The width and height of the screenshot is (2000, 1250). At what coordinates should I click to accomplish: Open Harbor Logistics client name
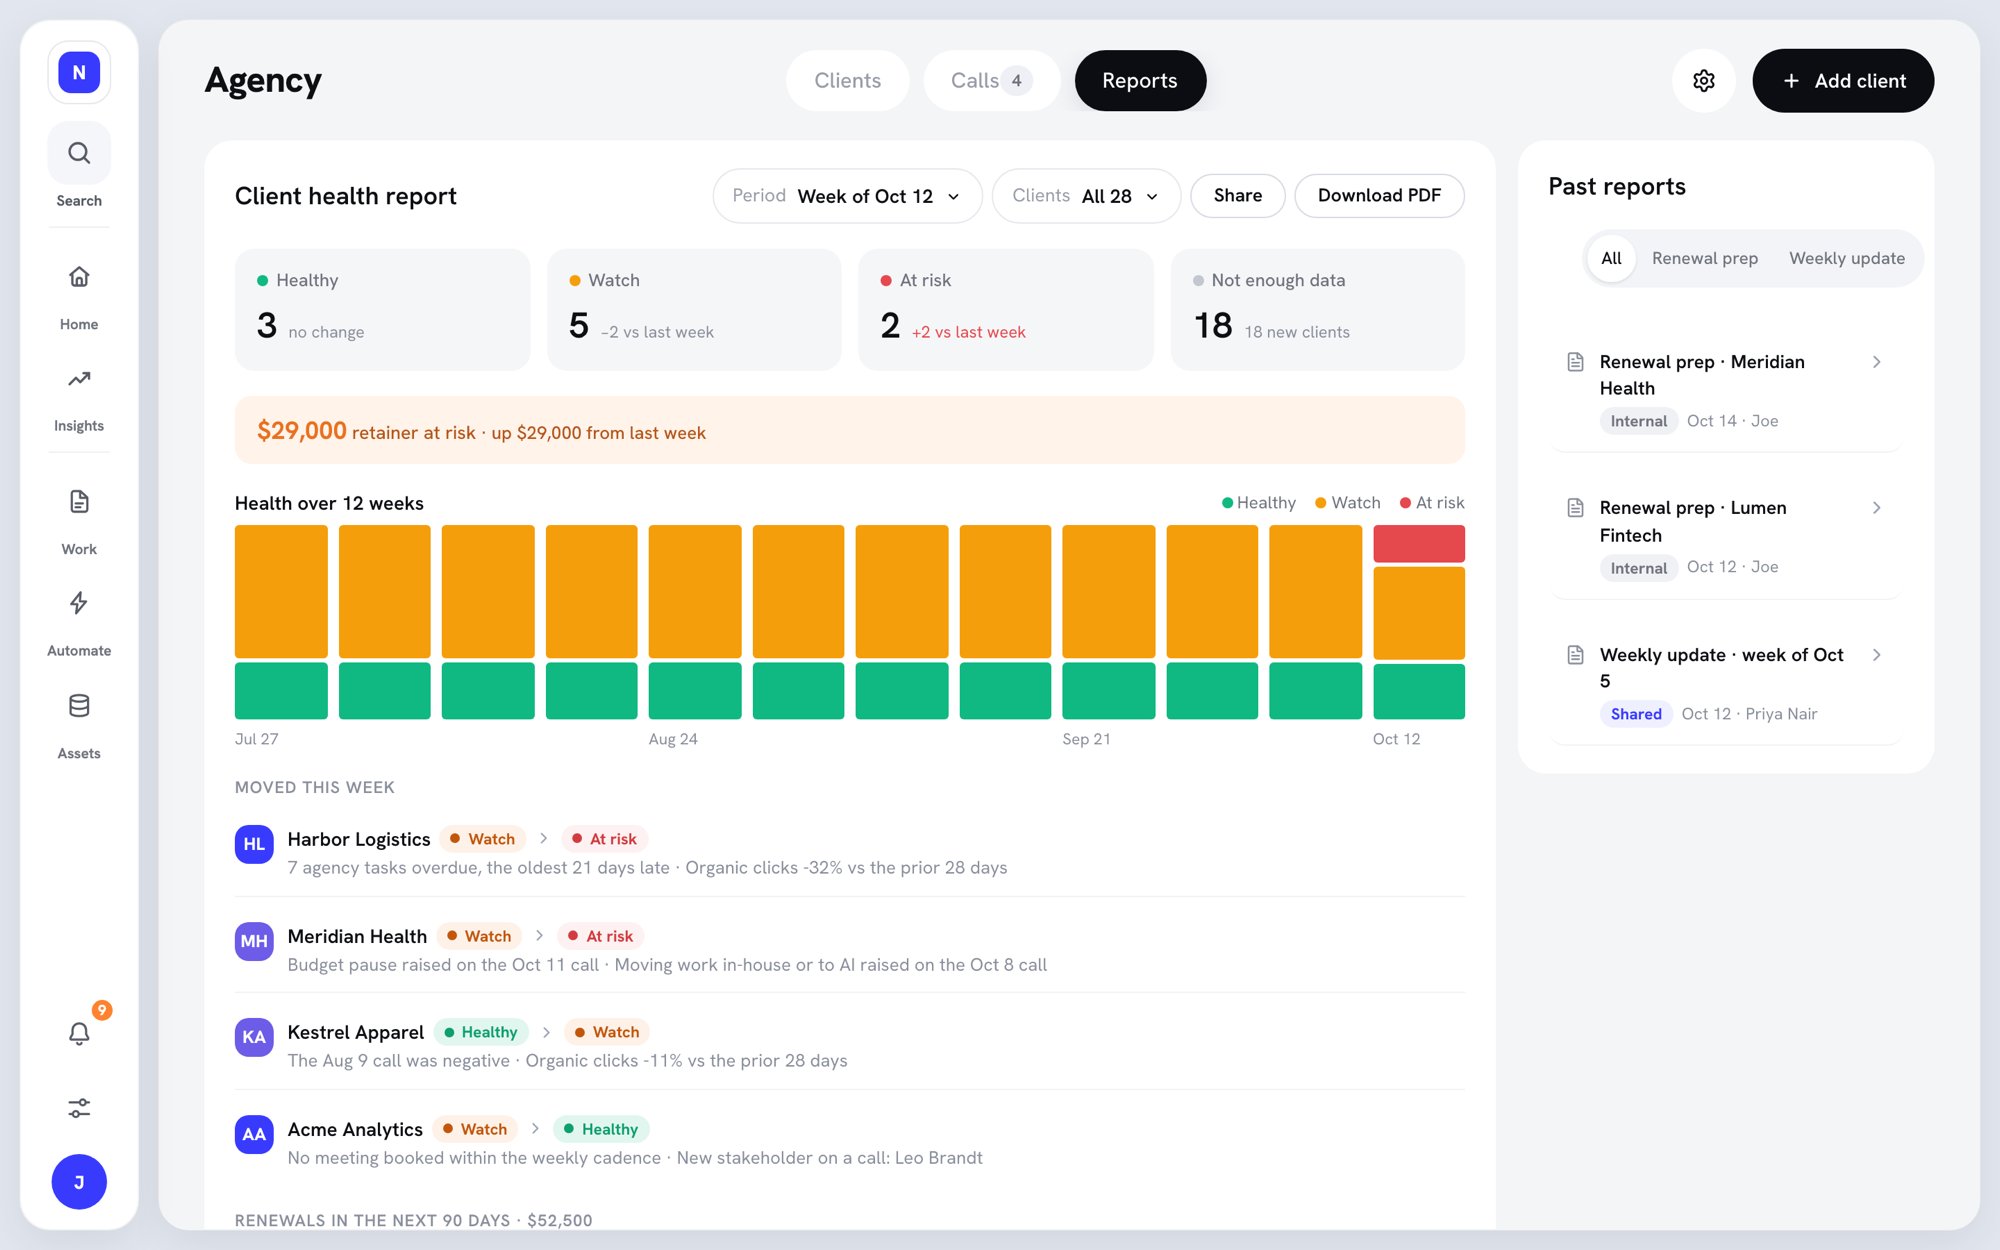tap(359, 839)
